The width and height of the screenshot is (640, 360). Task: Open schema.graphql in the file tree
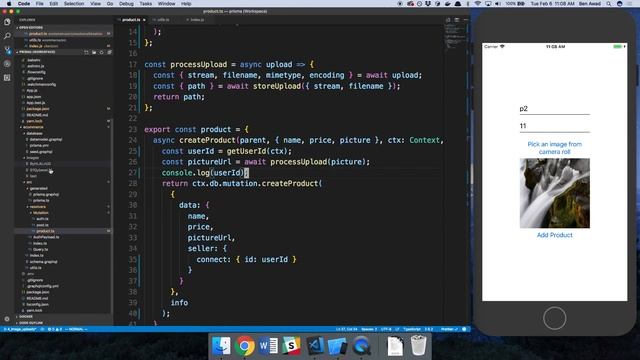(43, 262)
